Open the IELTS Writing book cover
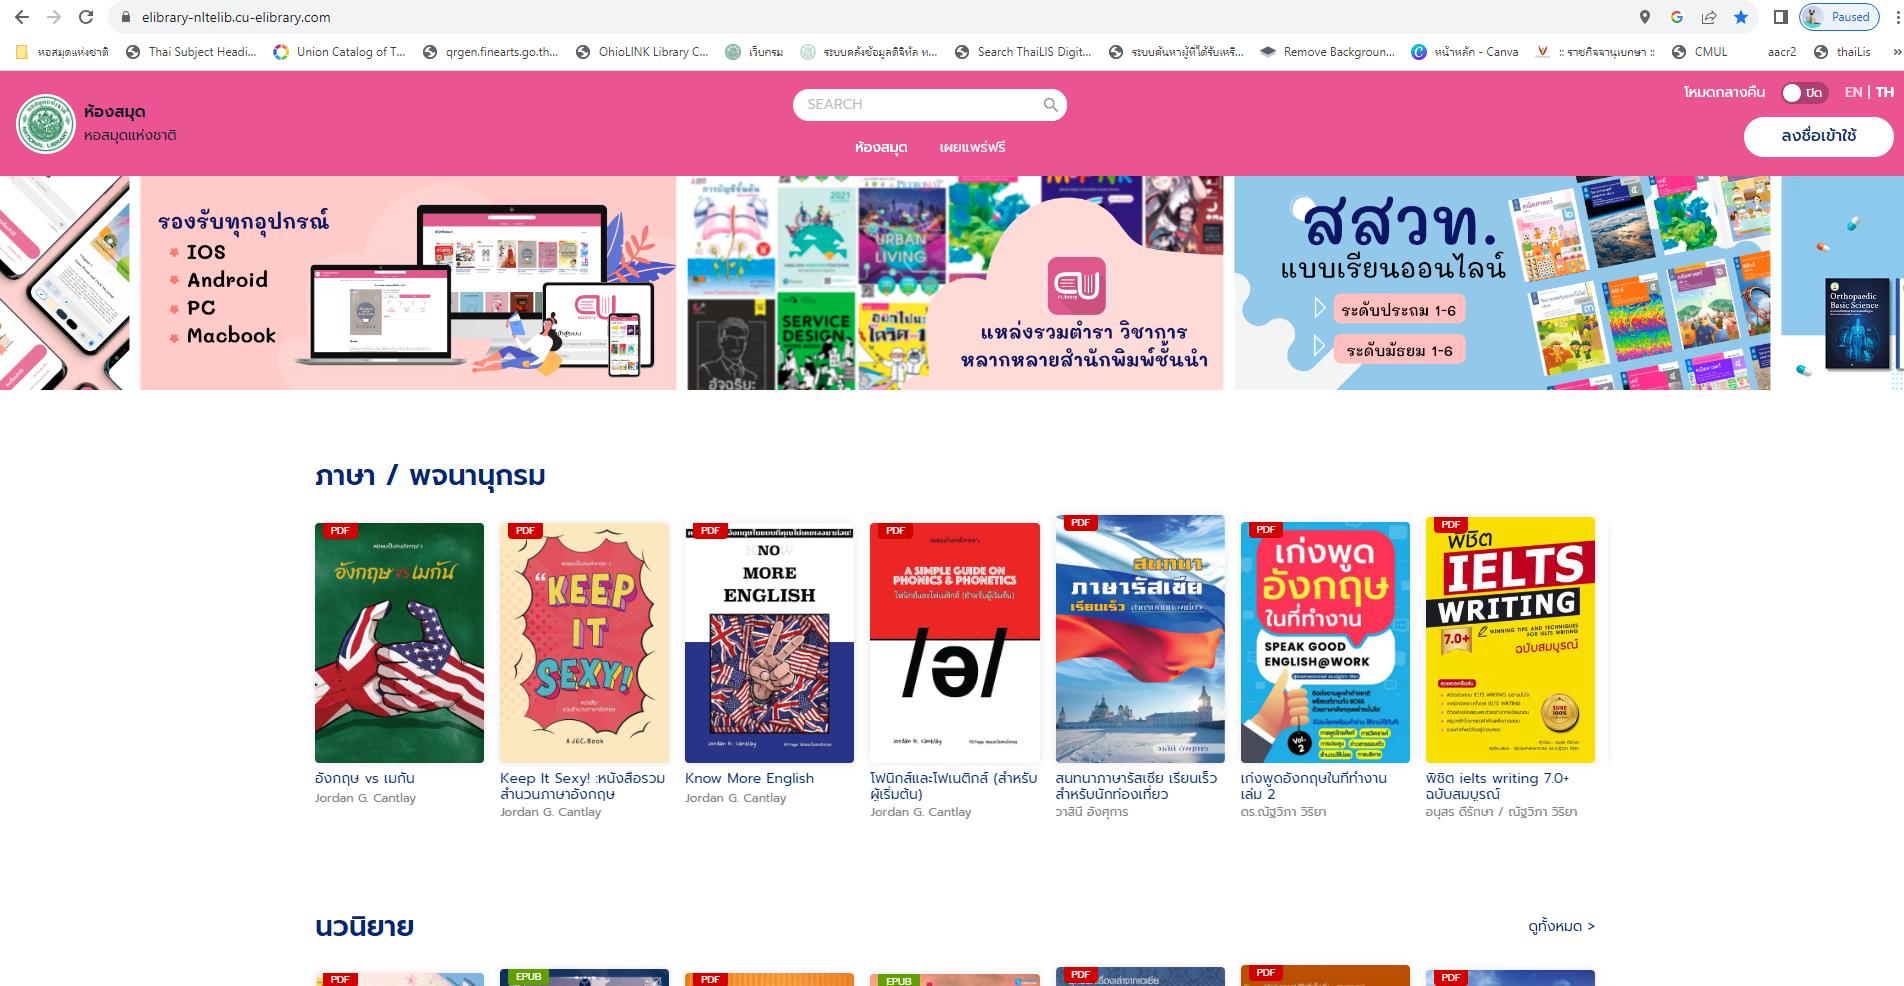This screenshot has width=1904, height=986. tap(1510, 640)
